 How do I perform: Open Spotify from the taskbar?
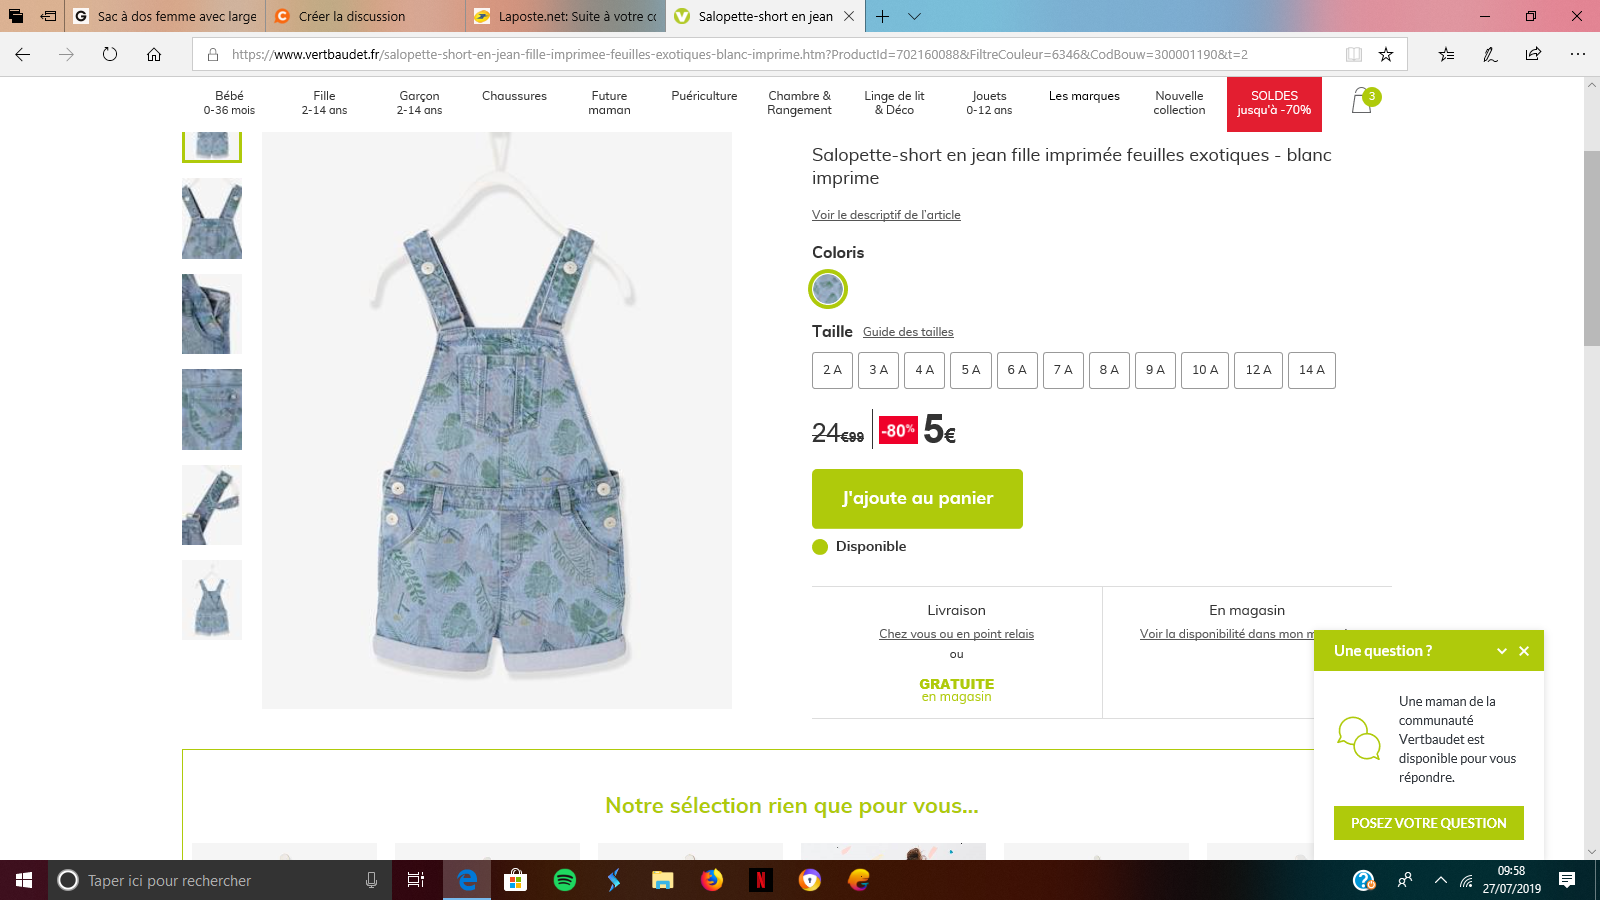pos(565,880)
